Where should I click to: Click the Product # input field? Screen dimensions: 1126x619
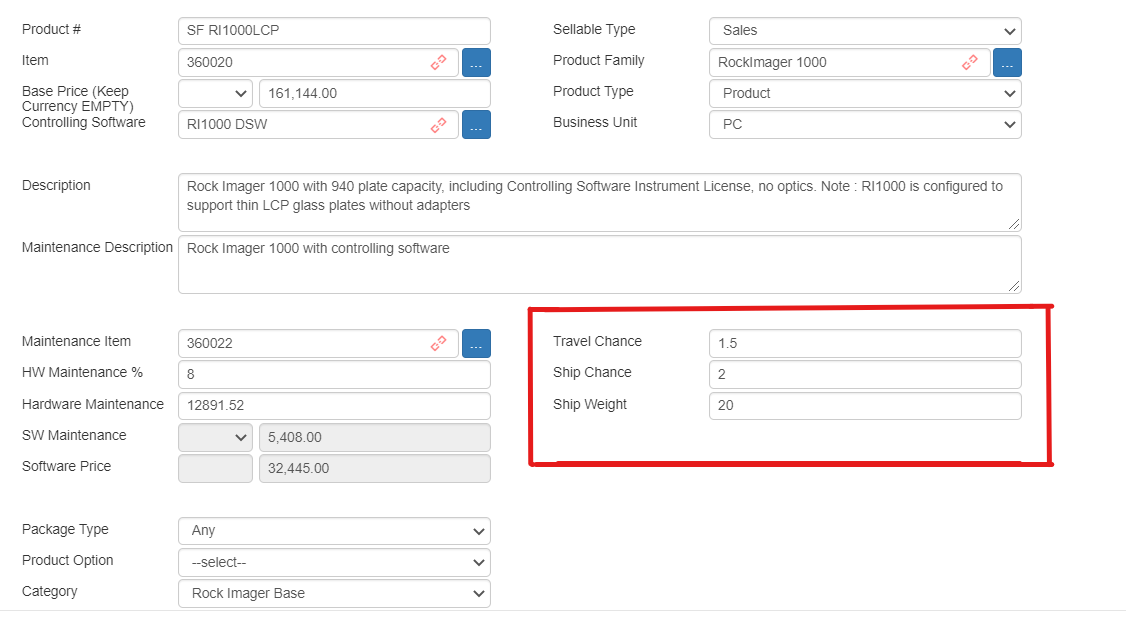click(x=334, y=31)
